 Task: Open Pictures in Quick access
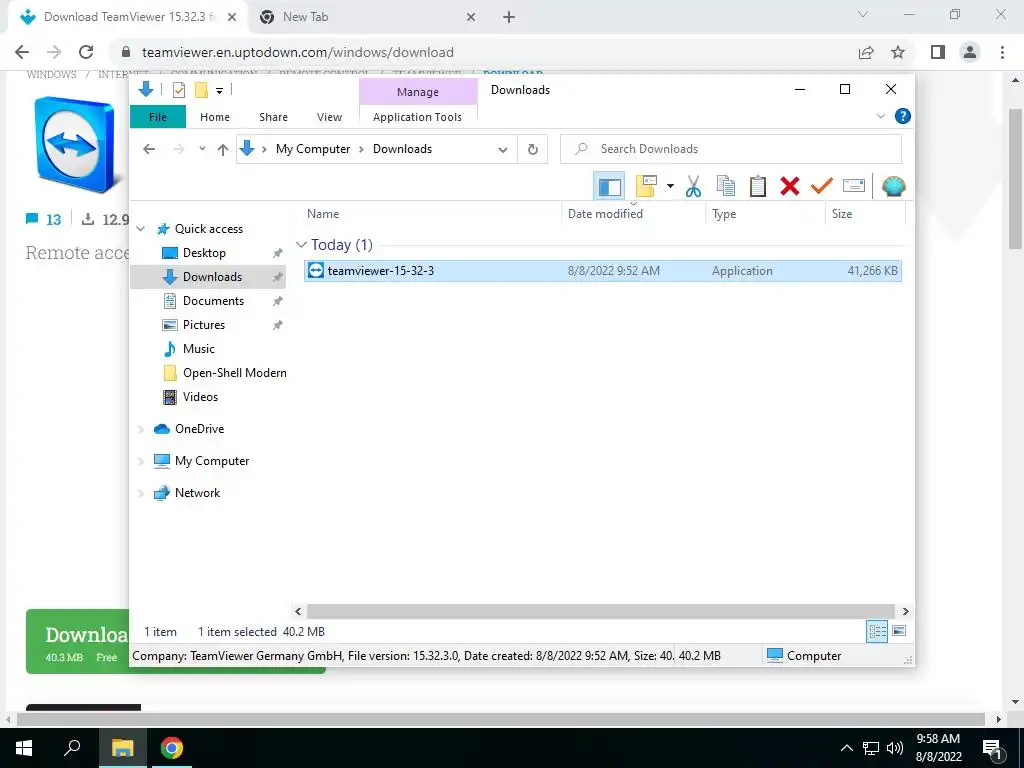tap(203, 325)
